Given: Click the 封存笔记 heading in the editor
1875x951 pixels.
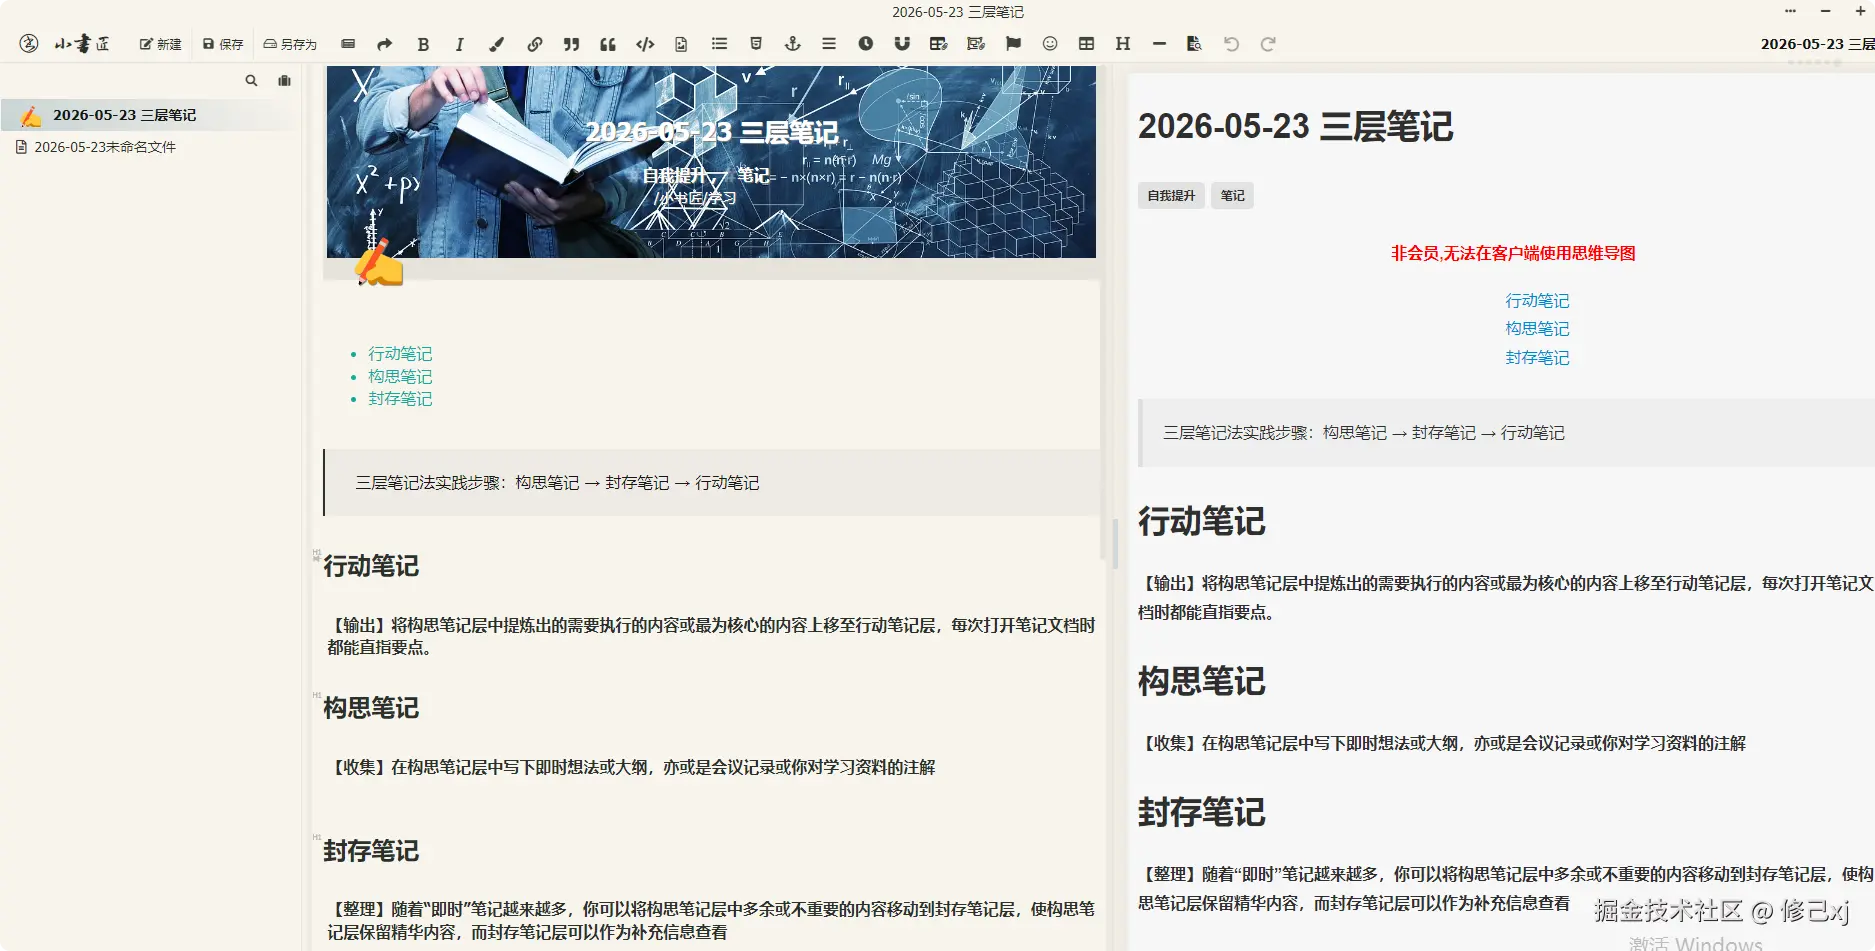Looking at the screenshot, I should point(371,851).
